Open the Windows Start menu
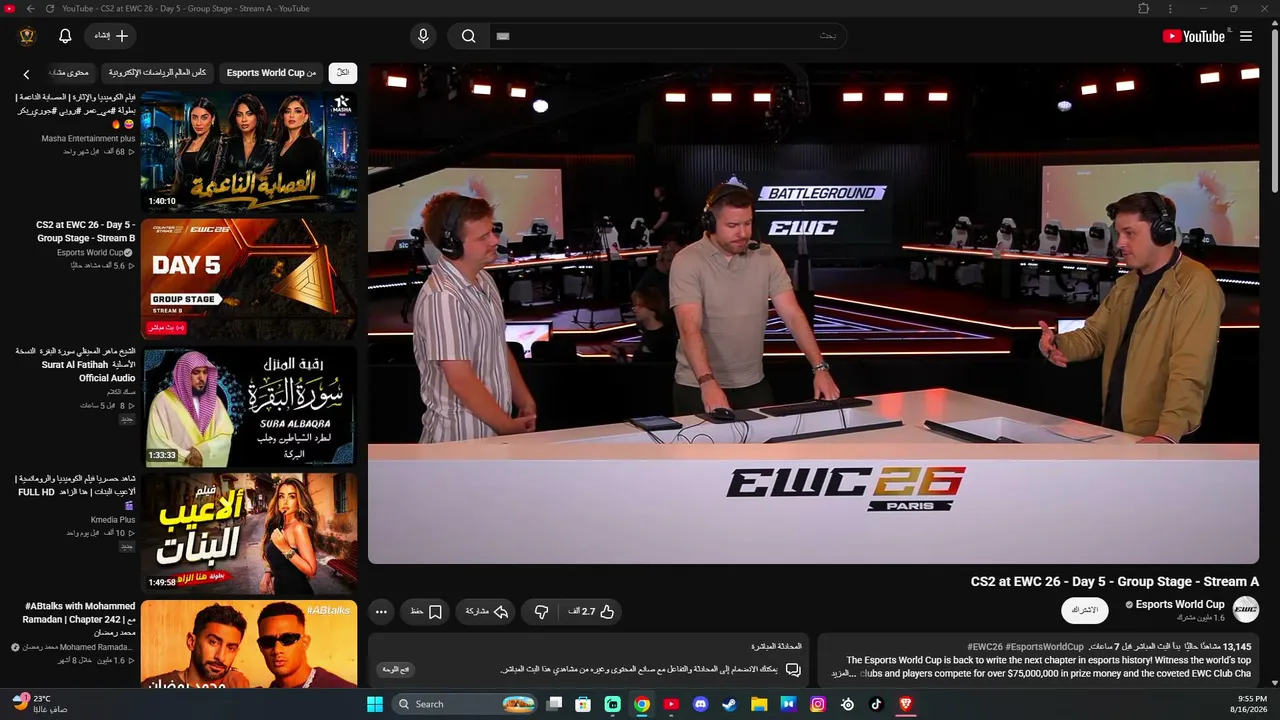Image resolution: width=1280 pixels, height=720 pixels. pos(375,704)
